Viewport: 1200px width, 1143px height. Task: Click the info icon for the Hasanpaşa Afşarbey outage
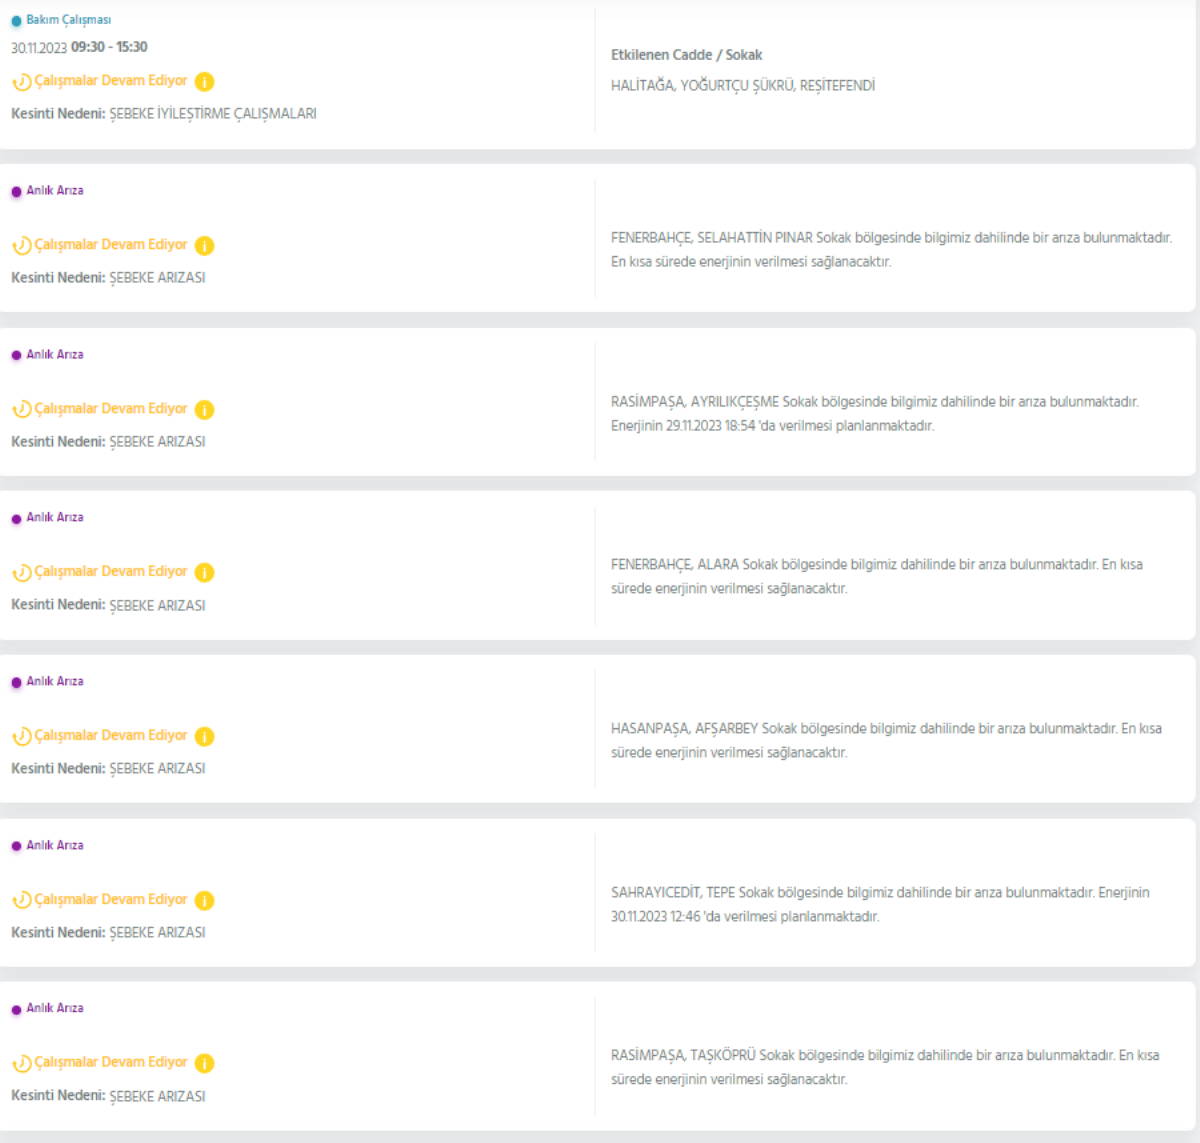pyautogui.click(x=204, y=737)
